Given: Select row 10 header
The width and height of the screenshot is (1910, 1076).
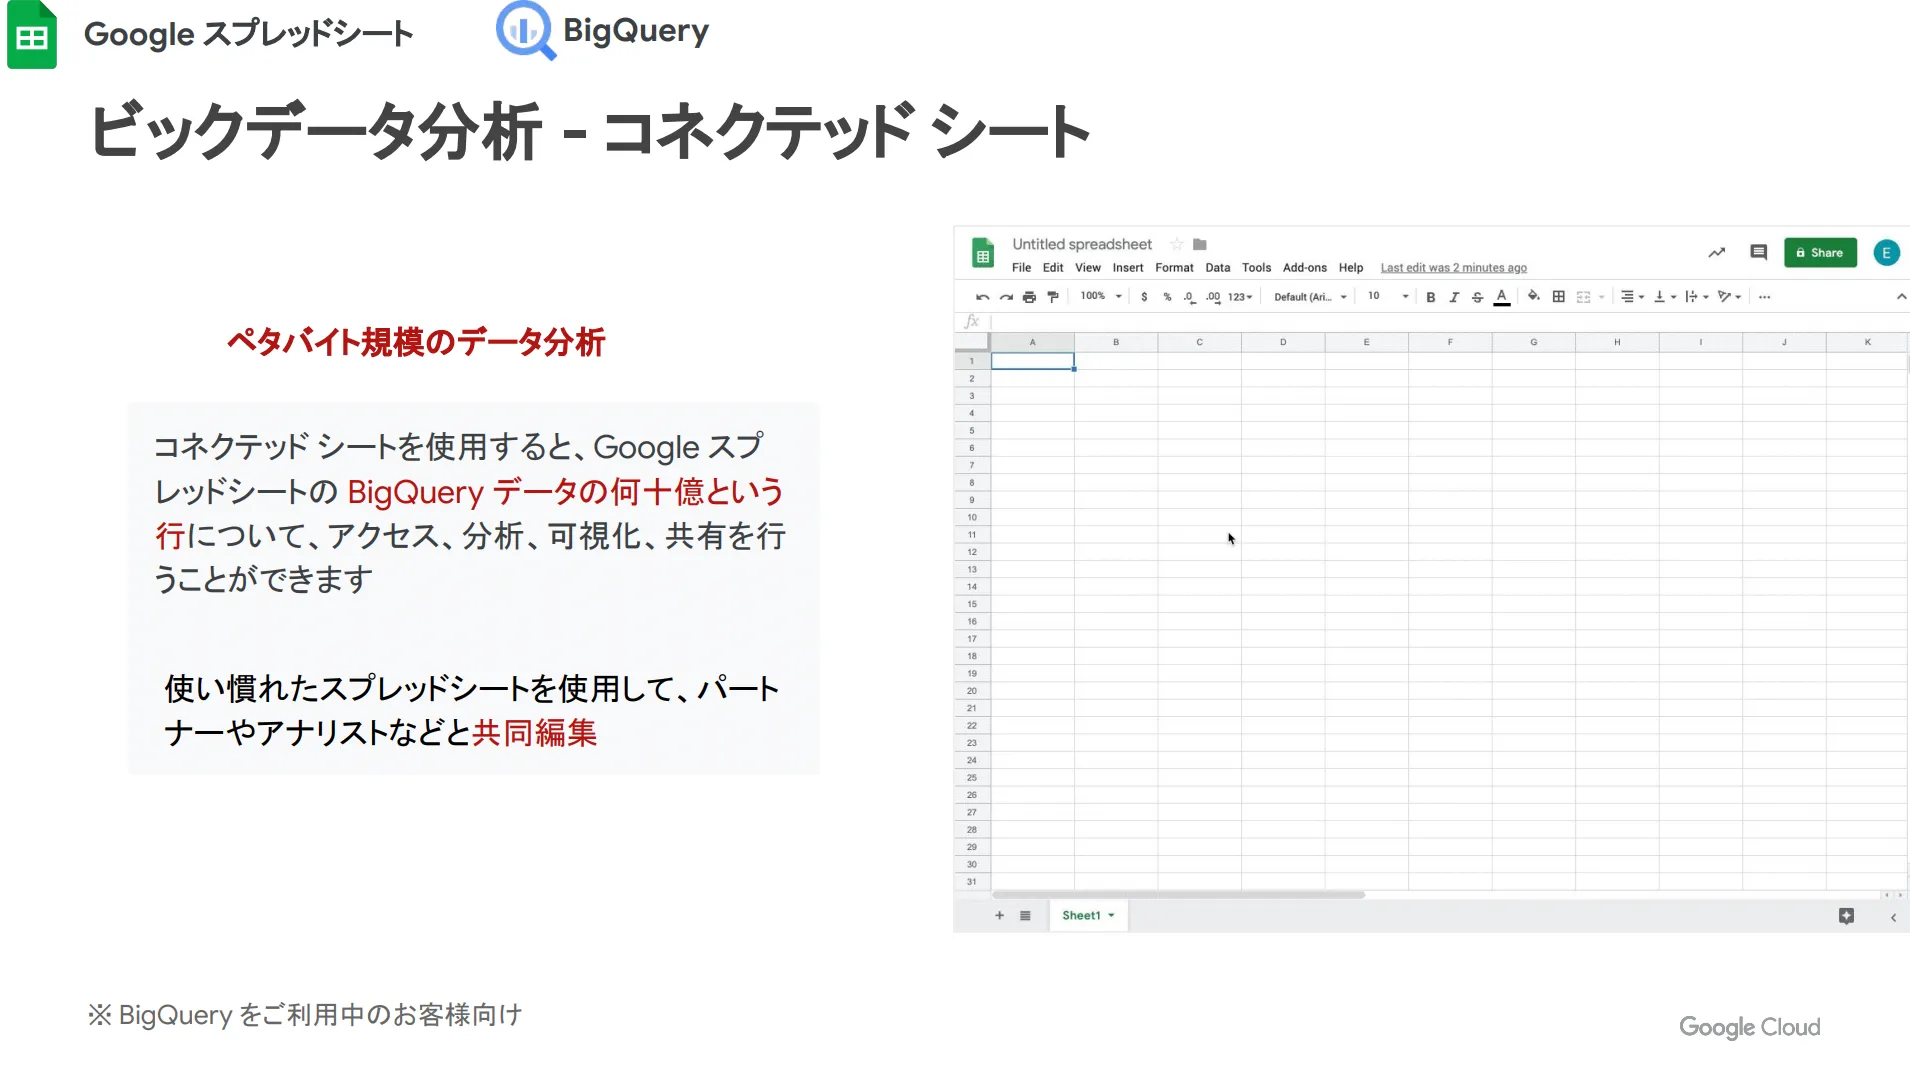Looking at the screenshot, I should [972, 517].
